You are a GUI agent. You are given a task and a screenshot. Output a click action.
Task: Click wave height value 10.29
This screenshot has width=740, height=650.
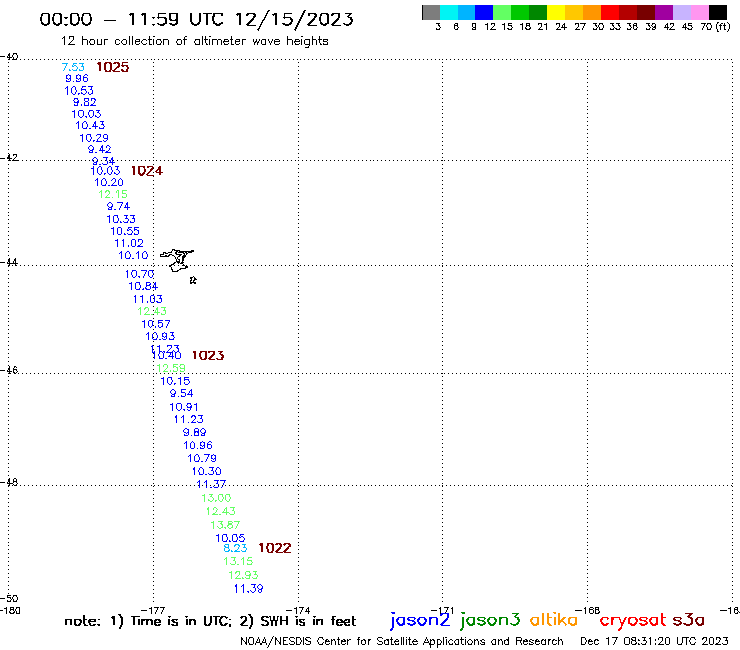94,138
